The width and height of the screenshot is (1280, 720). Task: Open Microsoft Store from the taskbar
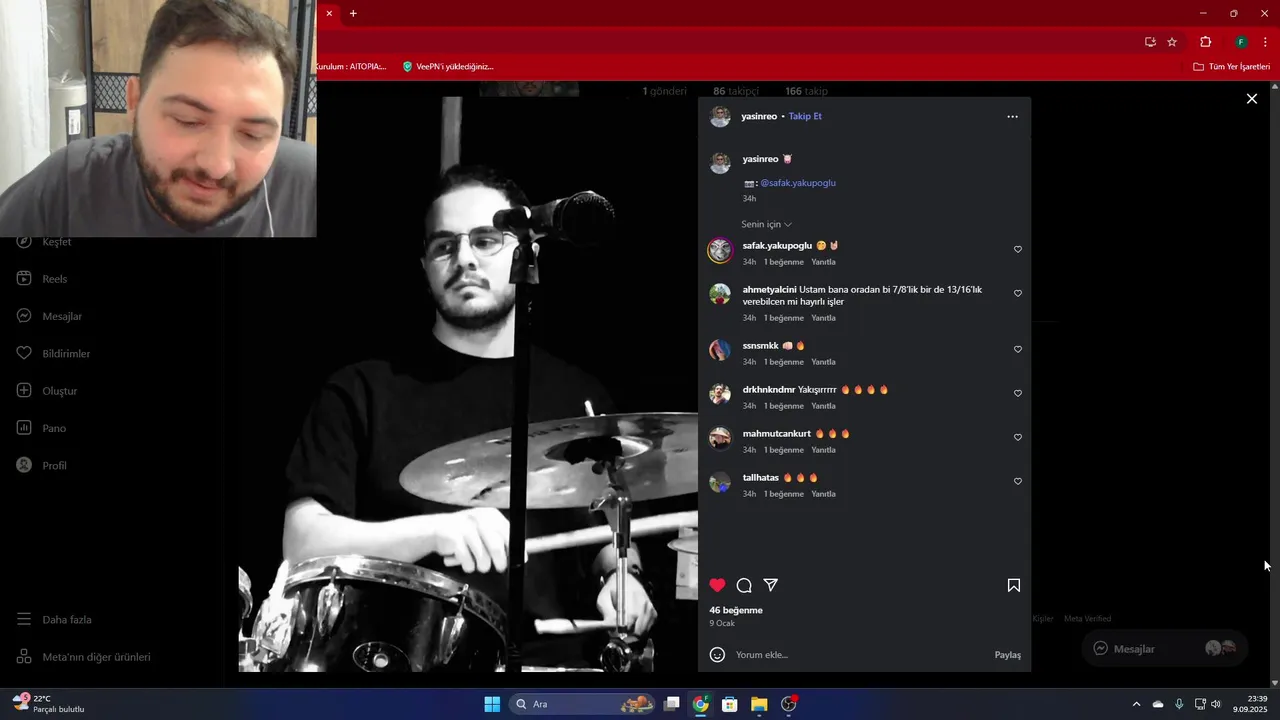pos(730,704)
